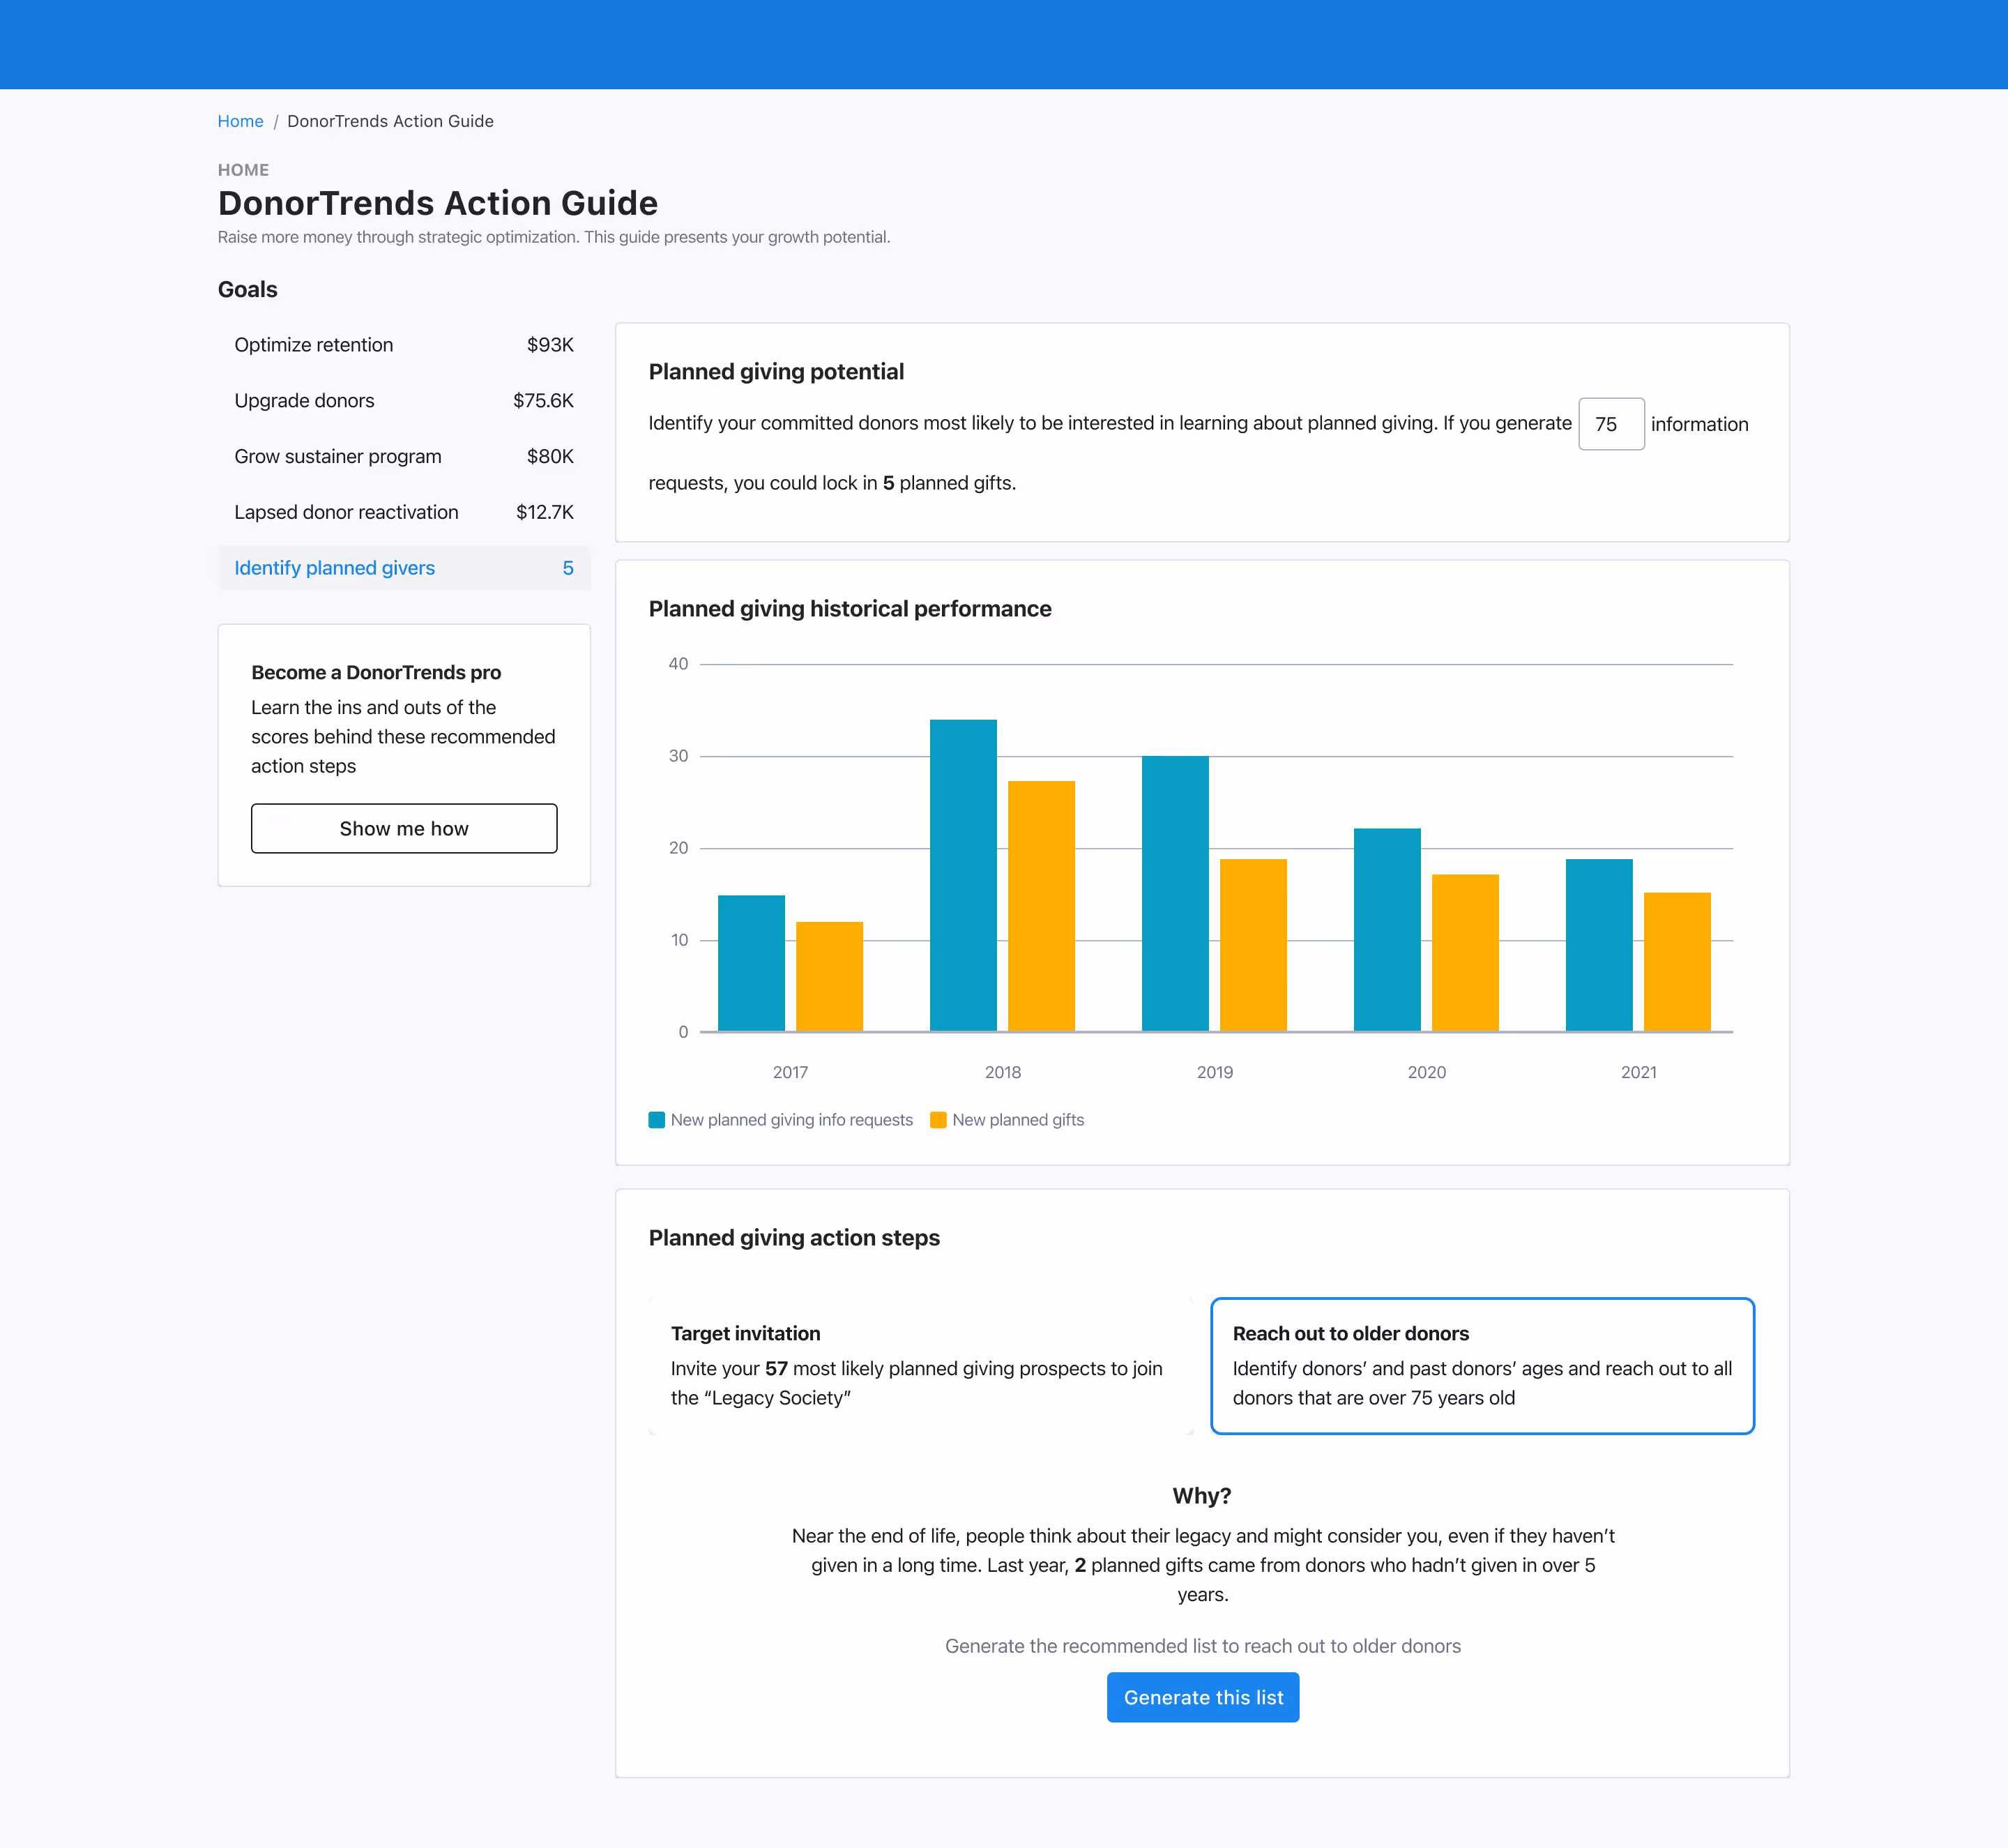Click the 2017 info requests blue bar
2008x1848 pixels.
(751, 962)
